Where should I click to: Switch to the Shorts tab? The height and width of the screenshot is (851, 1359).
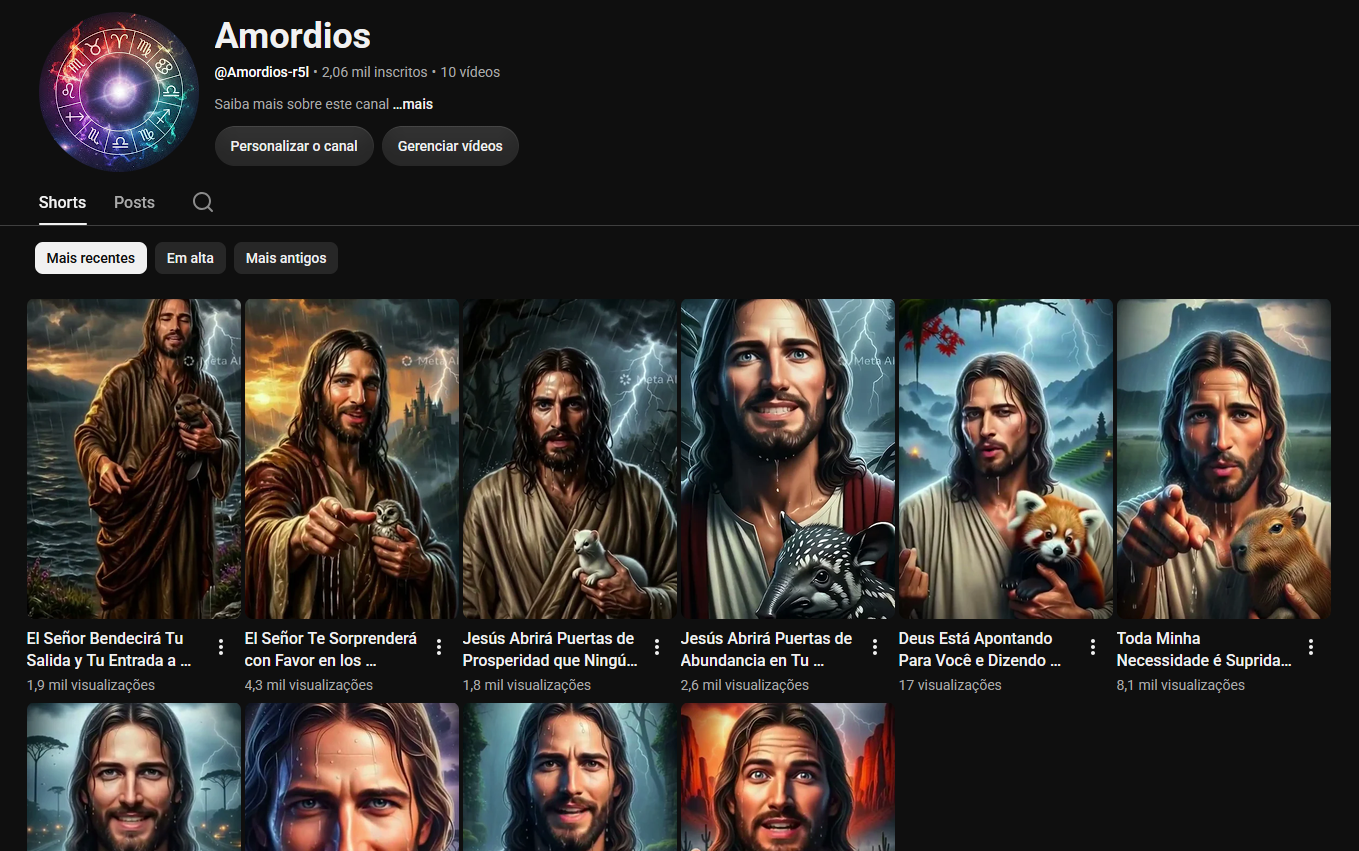[62, 202]
